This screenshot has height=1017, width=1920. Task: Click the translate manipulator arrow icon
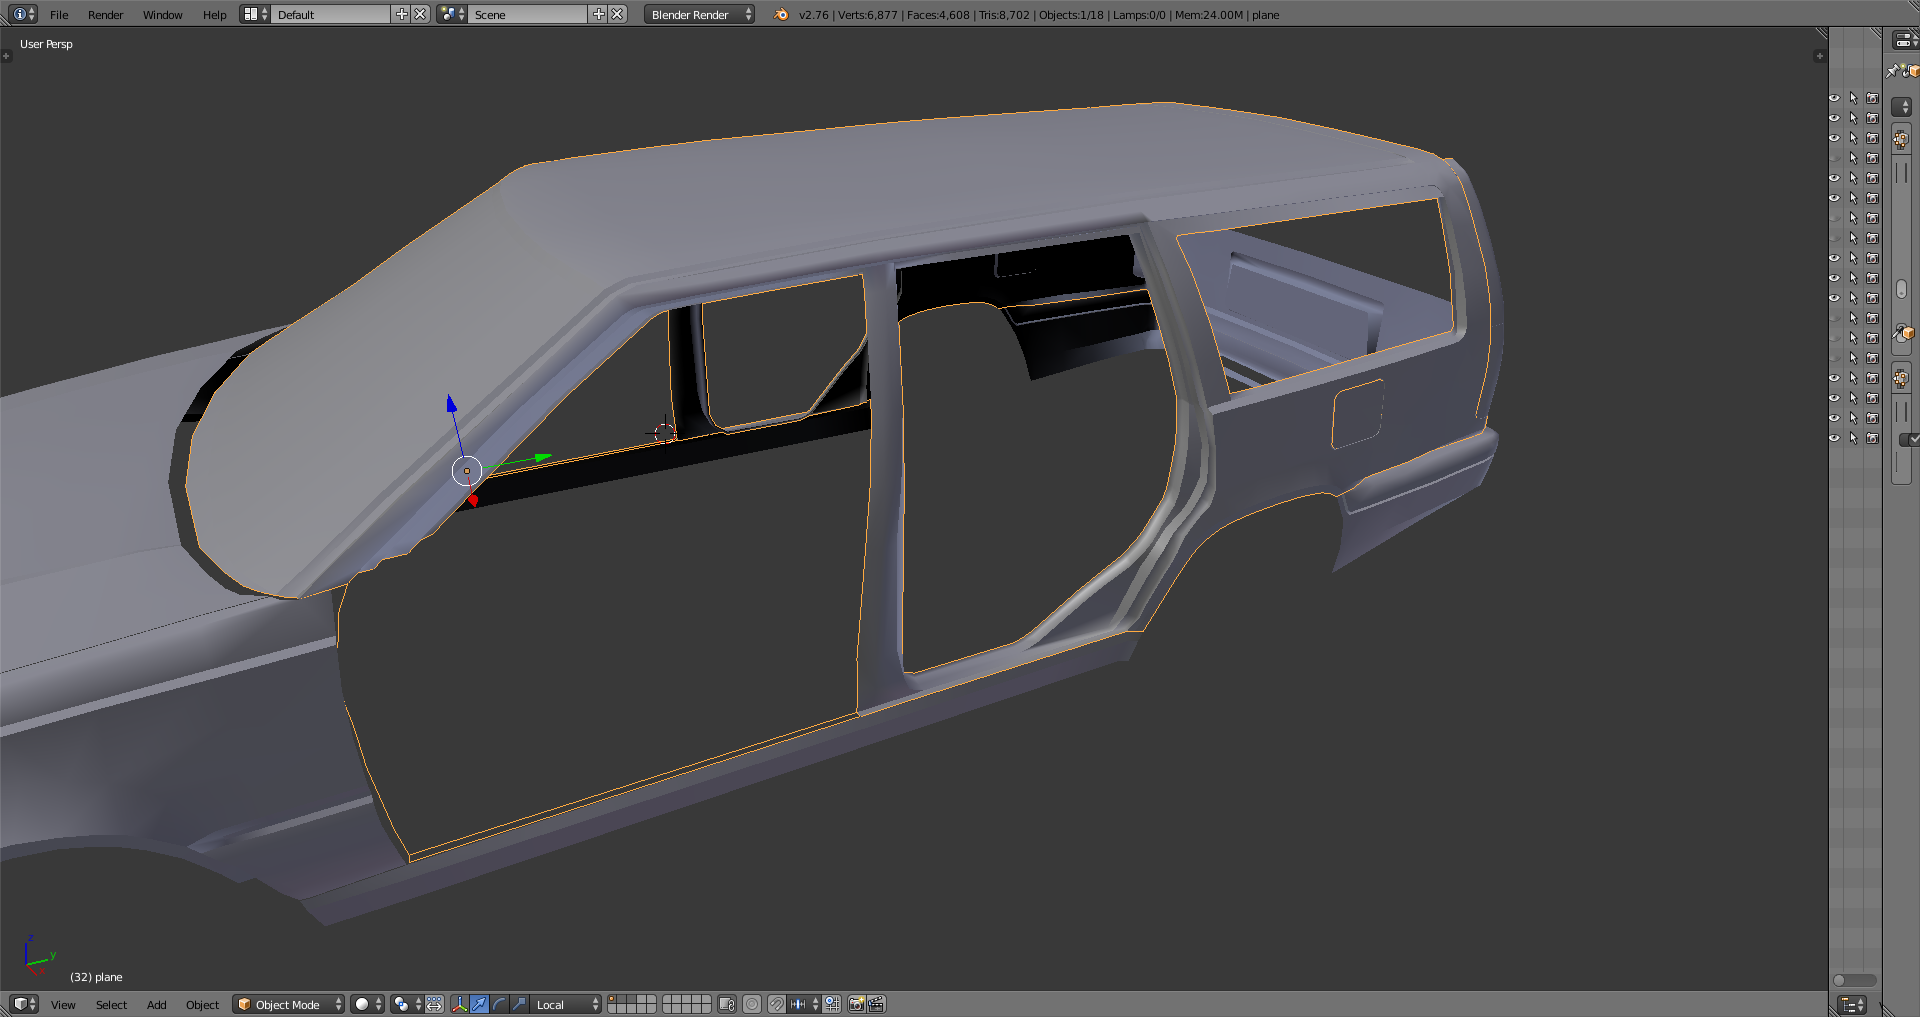[x=479, y=1004]
